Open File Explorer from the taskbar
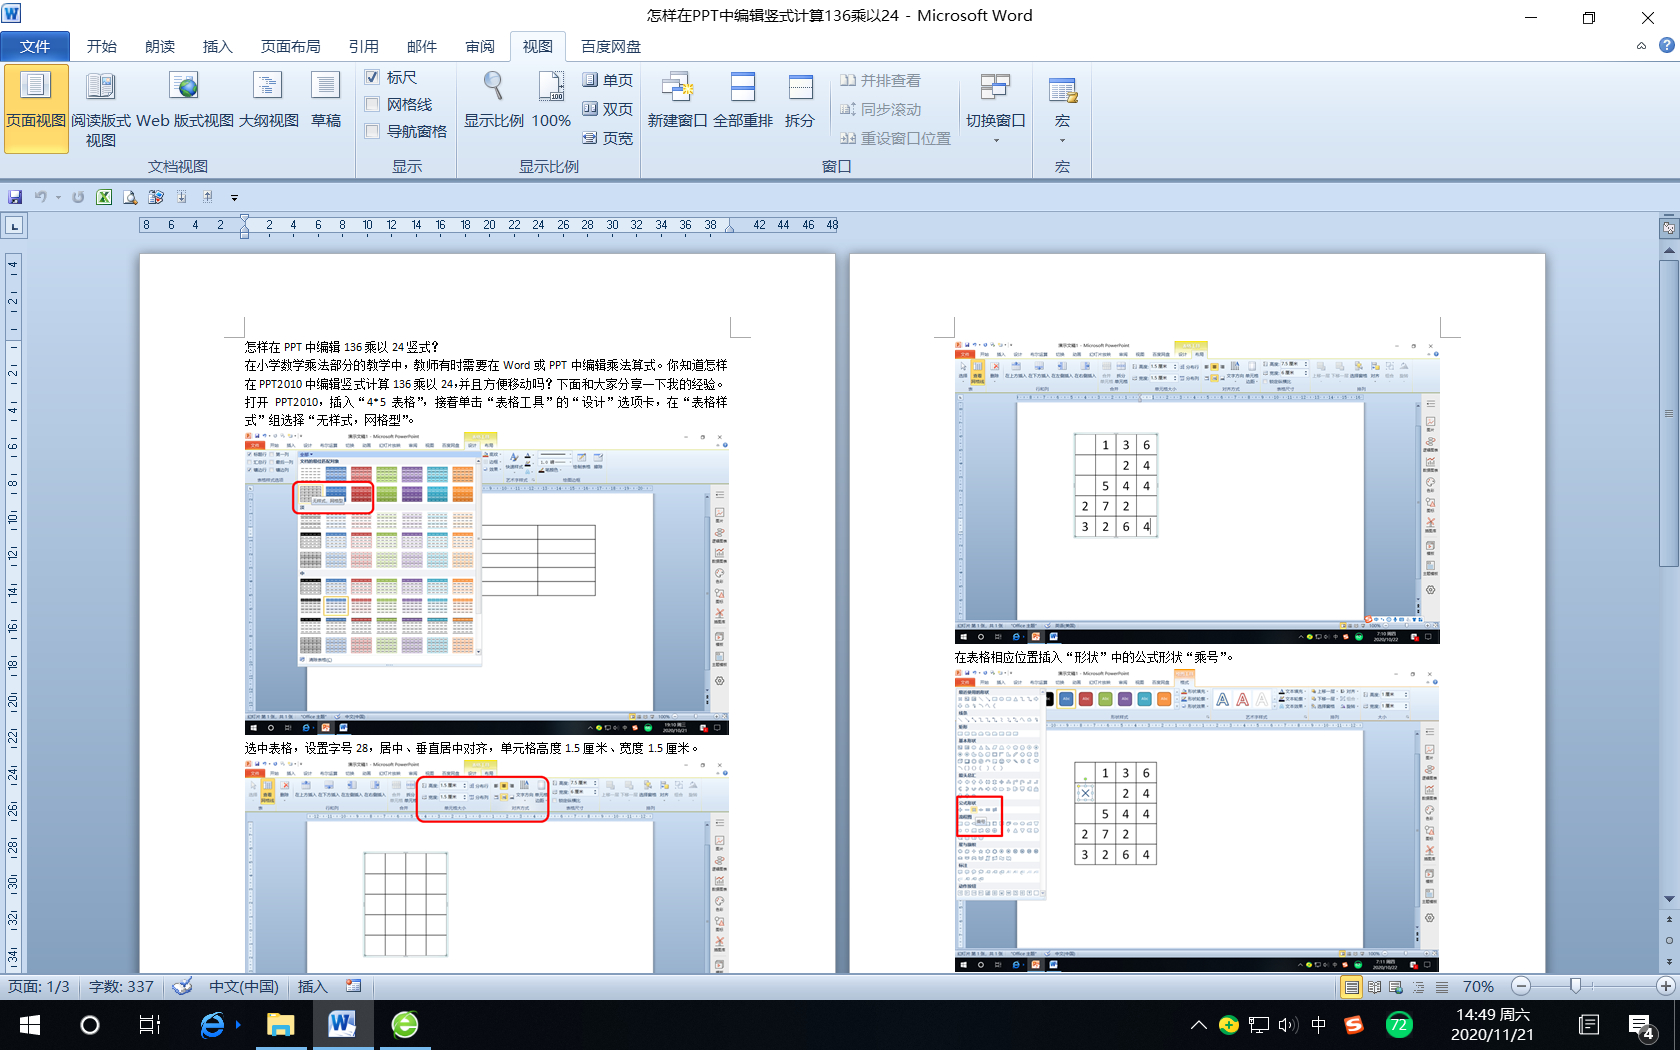Viewport: 1680px width, 1050px height. [280, 1025]
